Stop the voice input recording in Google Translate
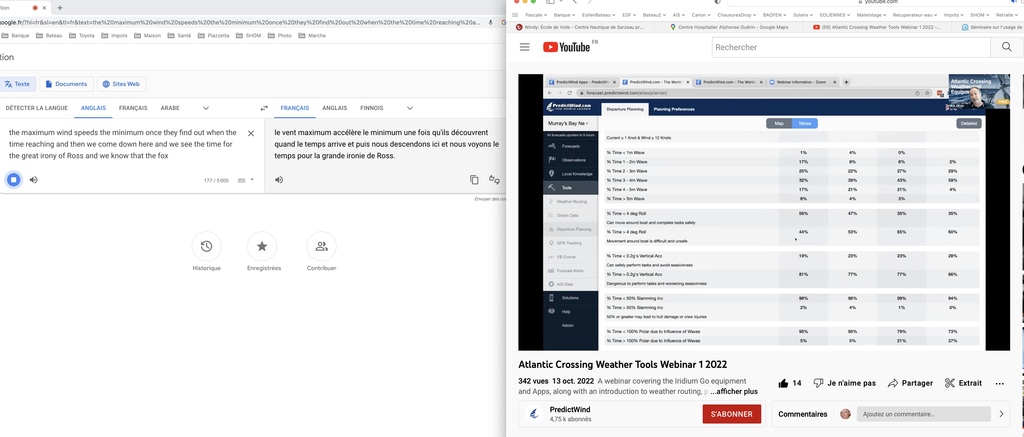The width and height of the screenshot is (1024, 437). point(13,180)
